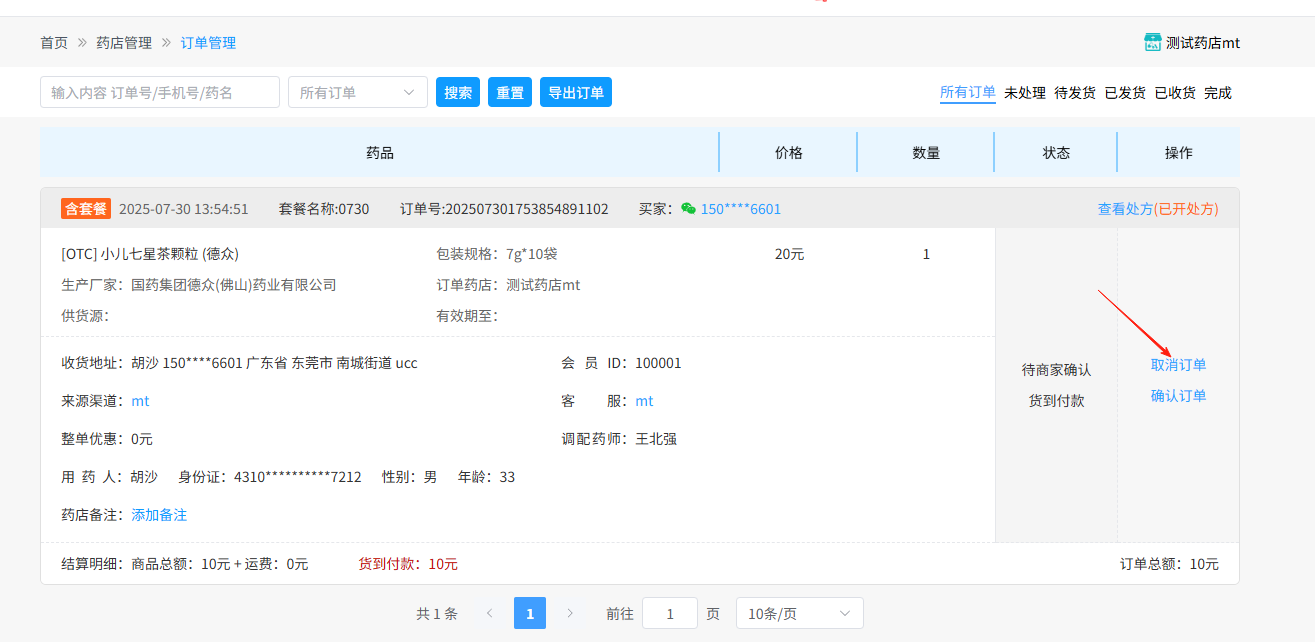Open the 测试药店mt order store link
The image size is (1315, 642).
(543, 285)
